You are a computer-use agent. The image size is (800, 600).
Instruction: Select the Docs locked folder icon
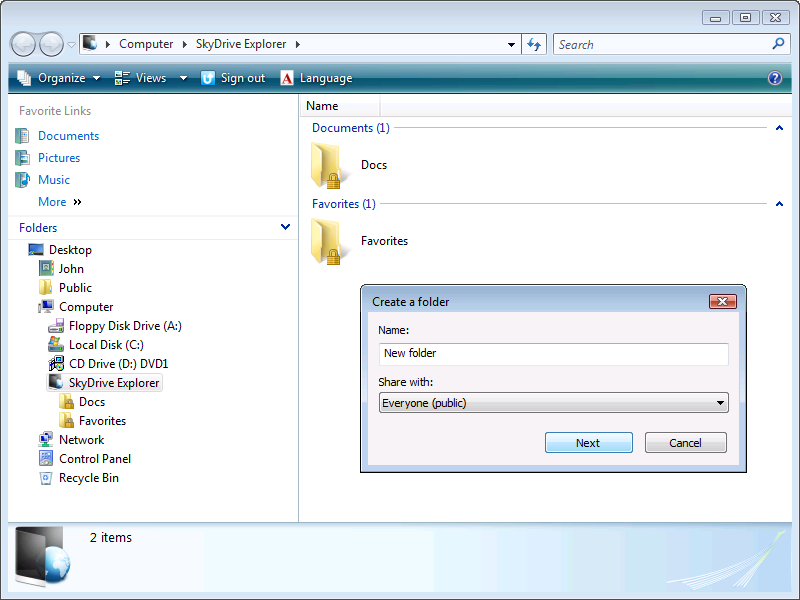[329, 165]
